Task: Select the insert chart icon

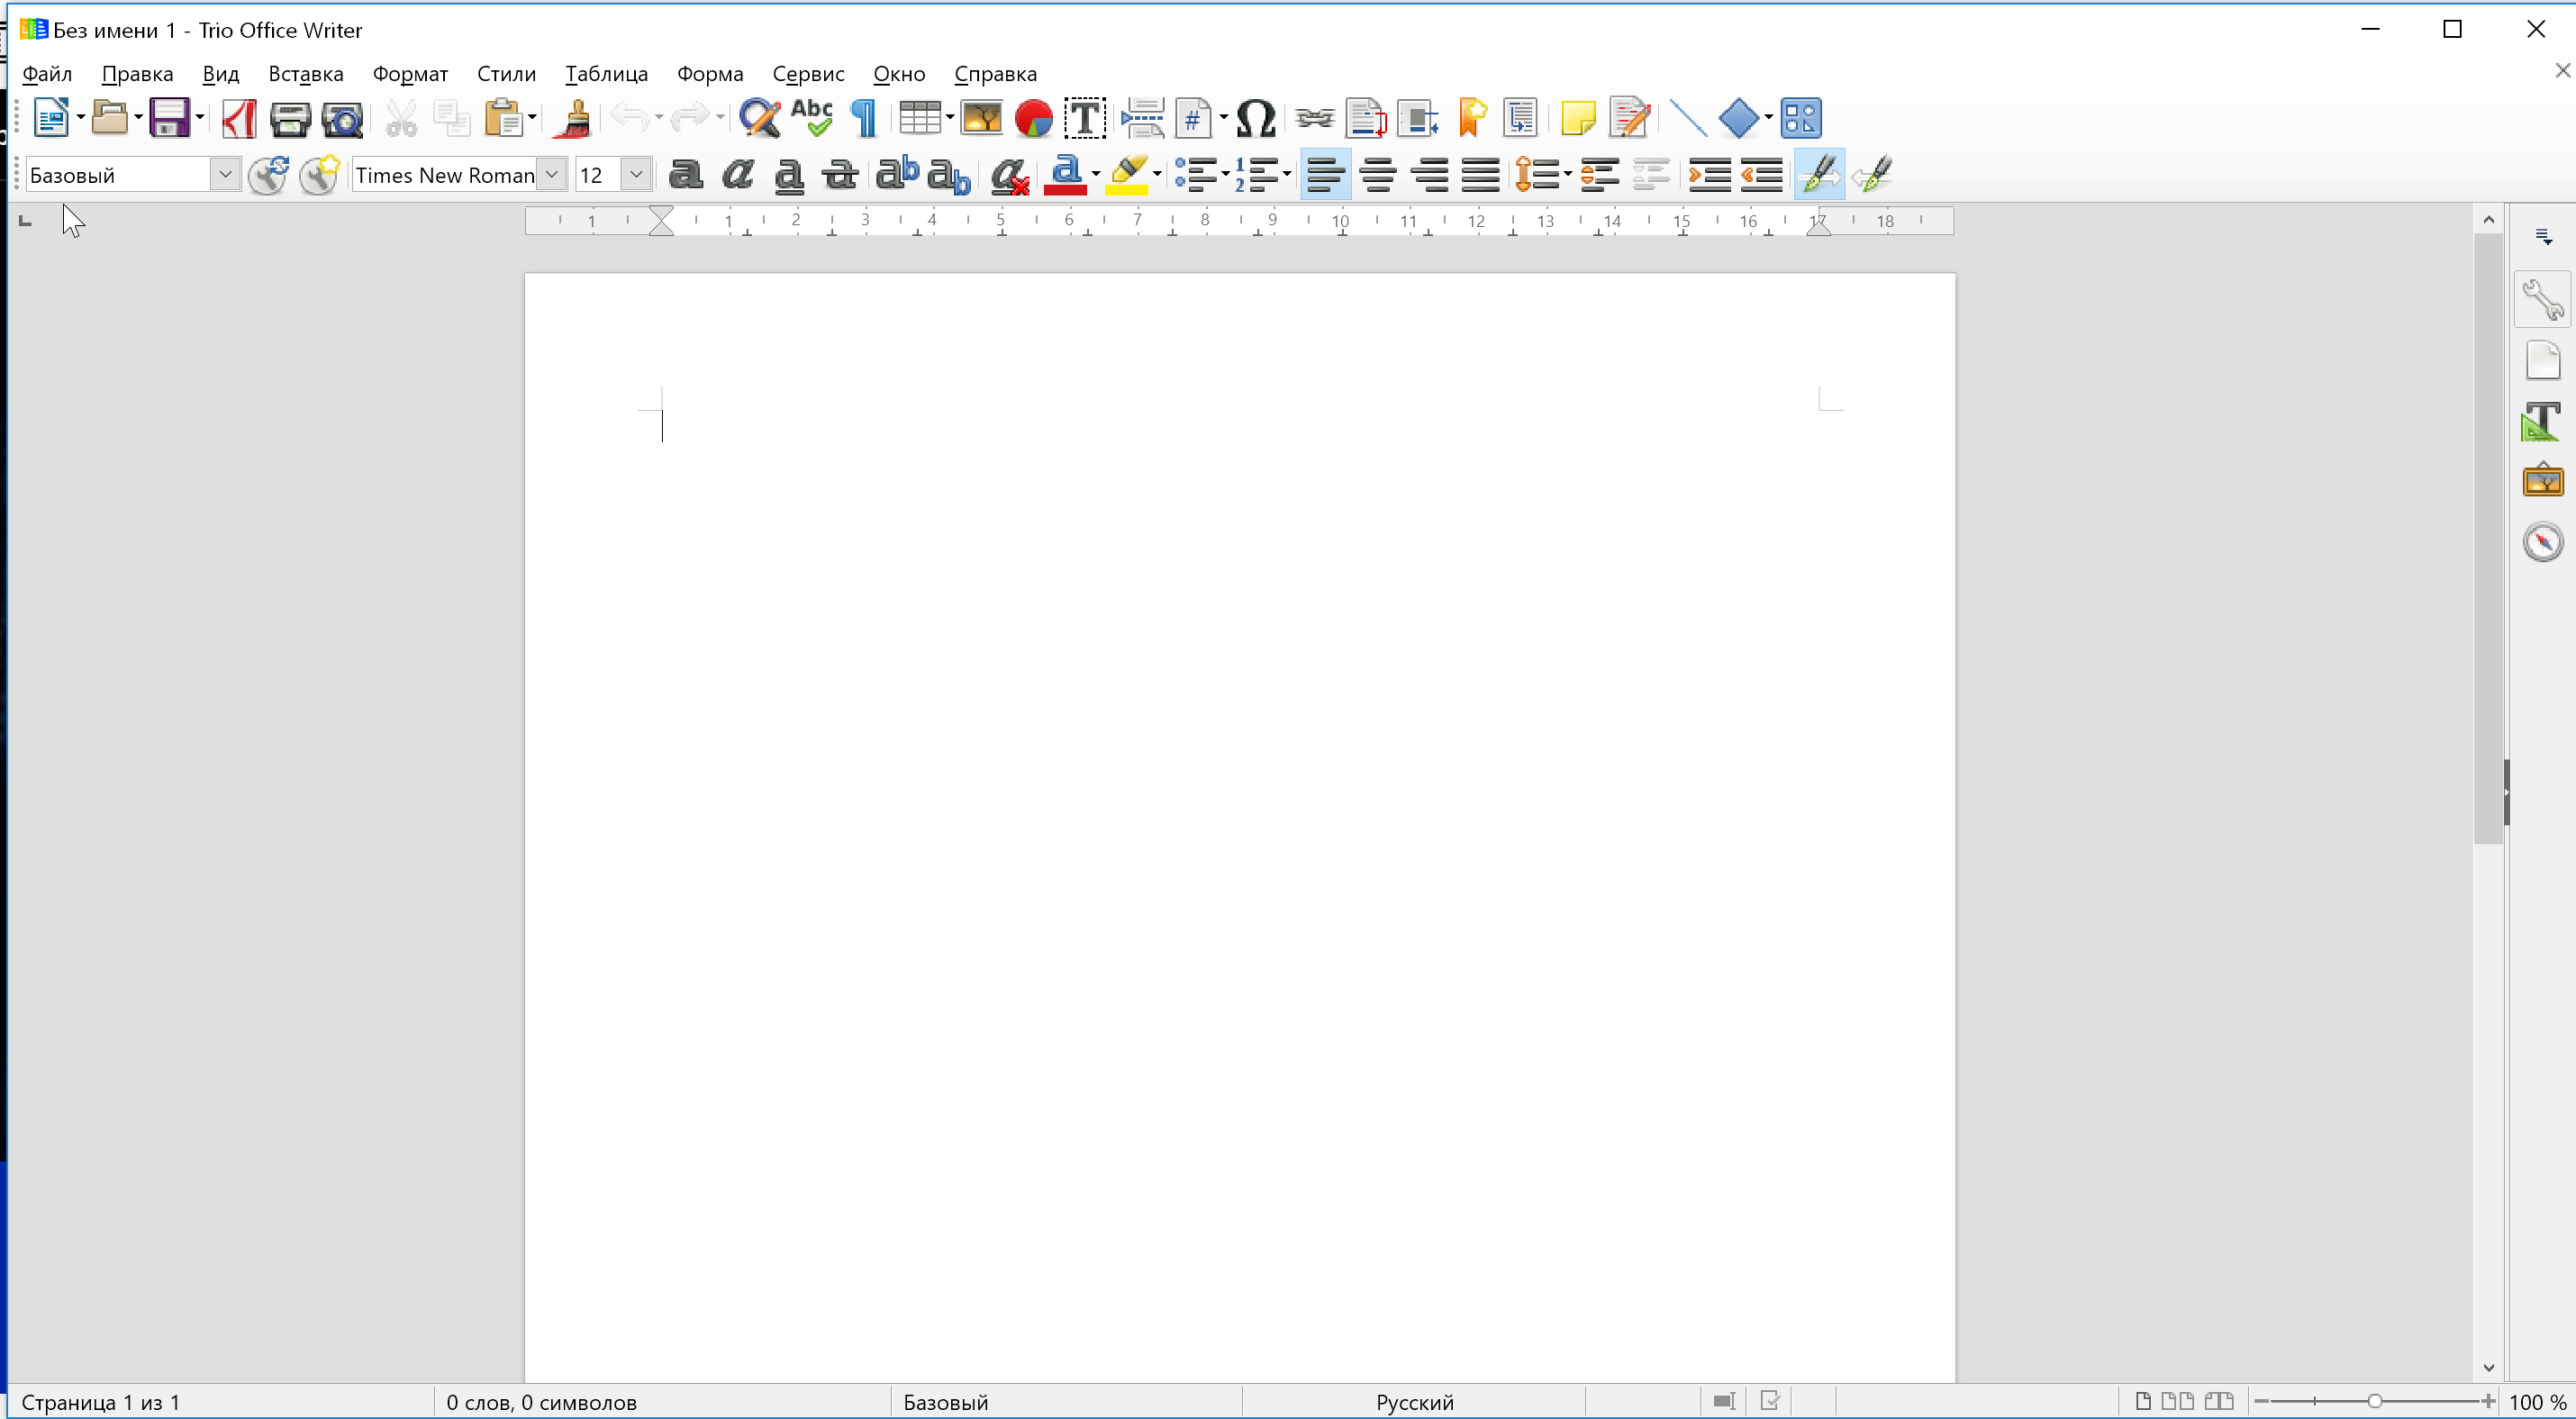Action: point(1032,117)
